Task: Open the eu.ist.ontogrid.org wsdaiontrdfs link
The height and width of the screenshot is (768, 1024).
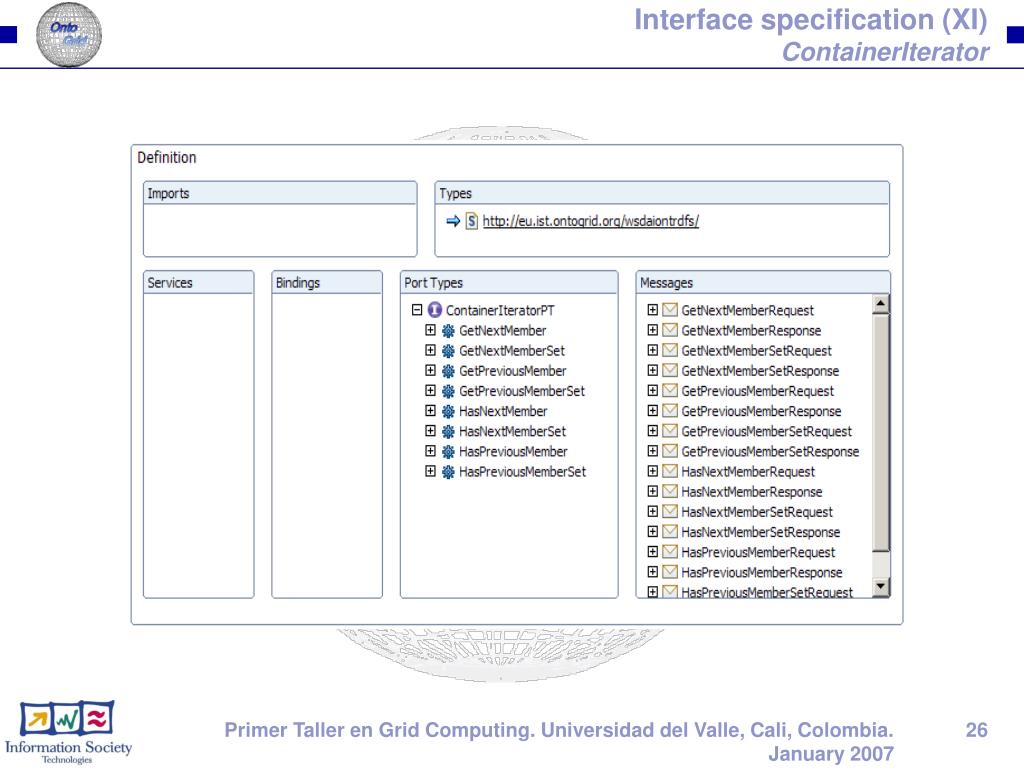Action: [590, 222]
